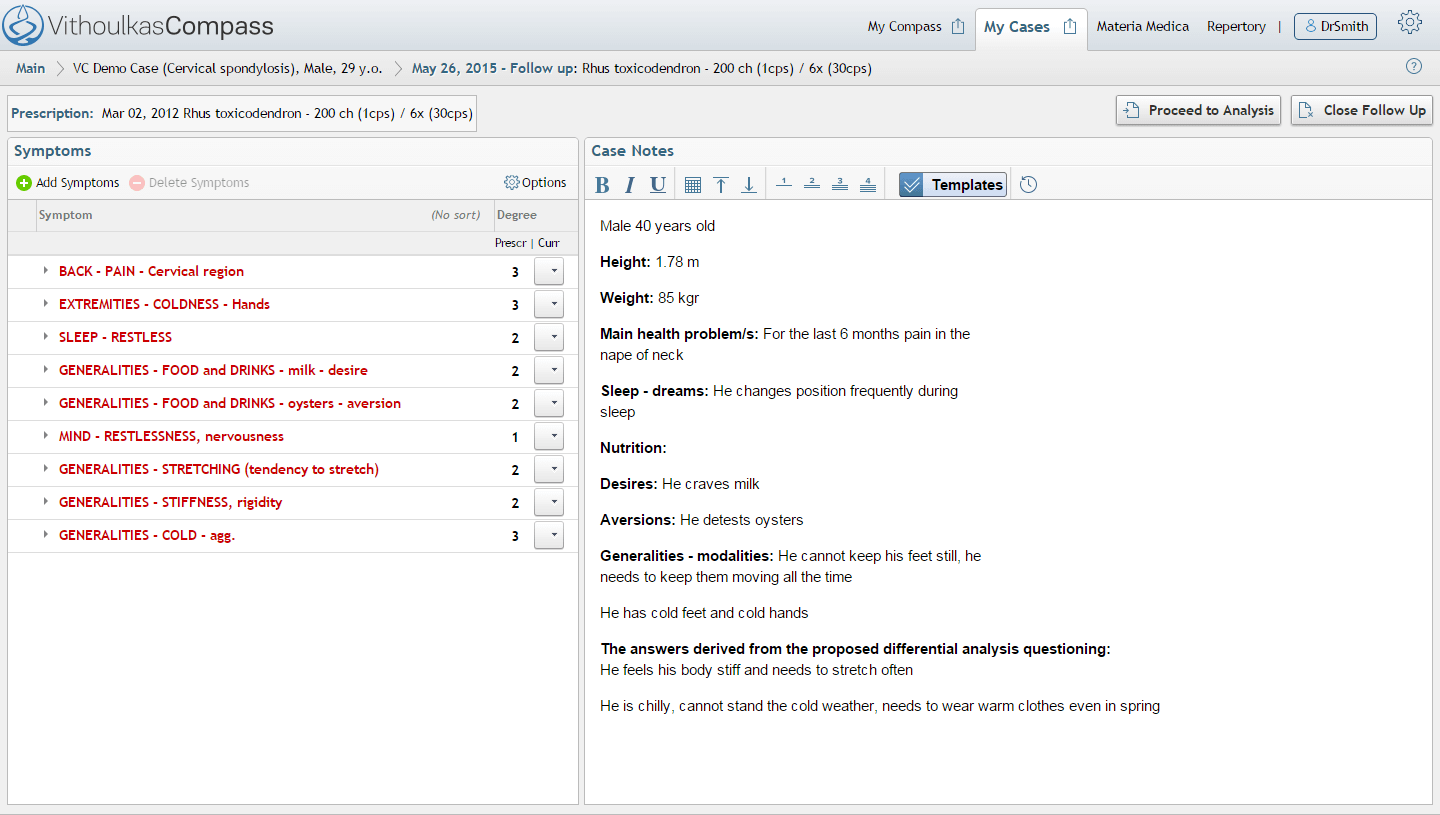Toggle italic formatting in Case Notes

tap(630, 185)
